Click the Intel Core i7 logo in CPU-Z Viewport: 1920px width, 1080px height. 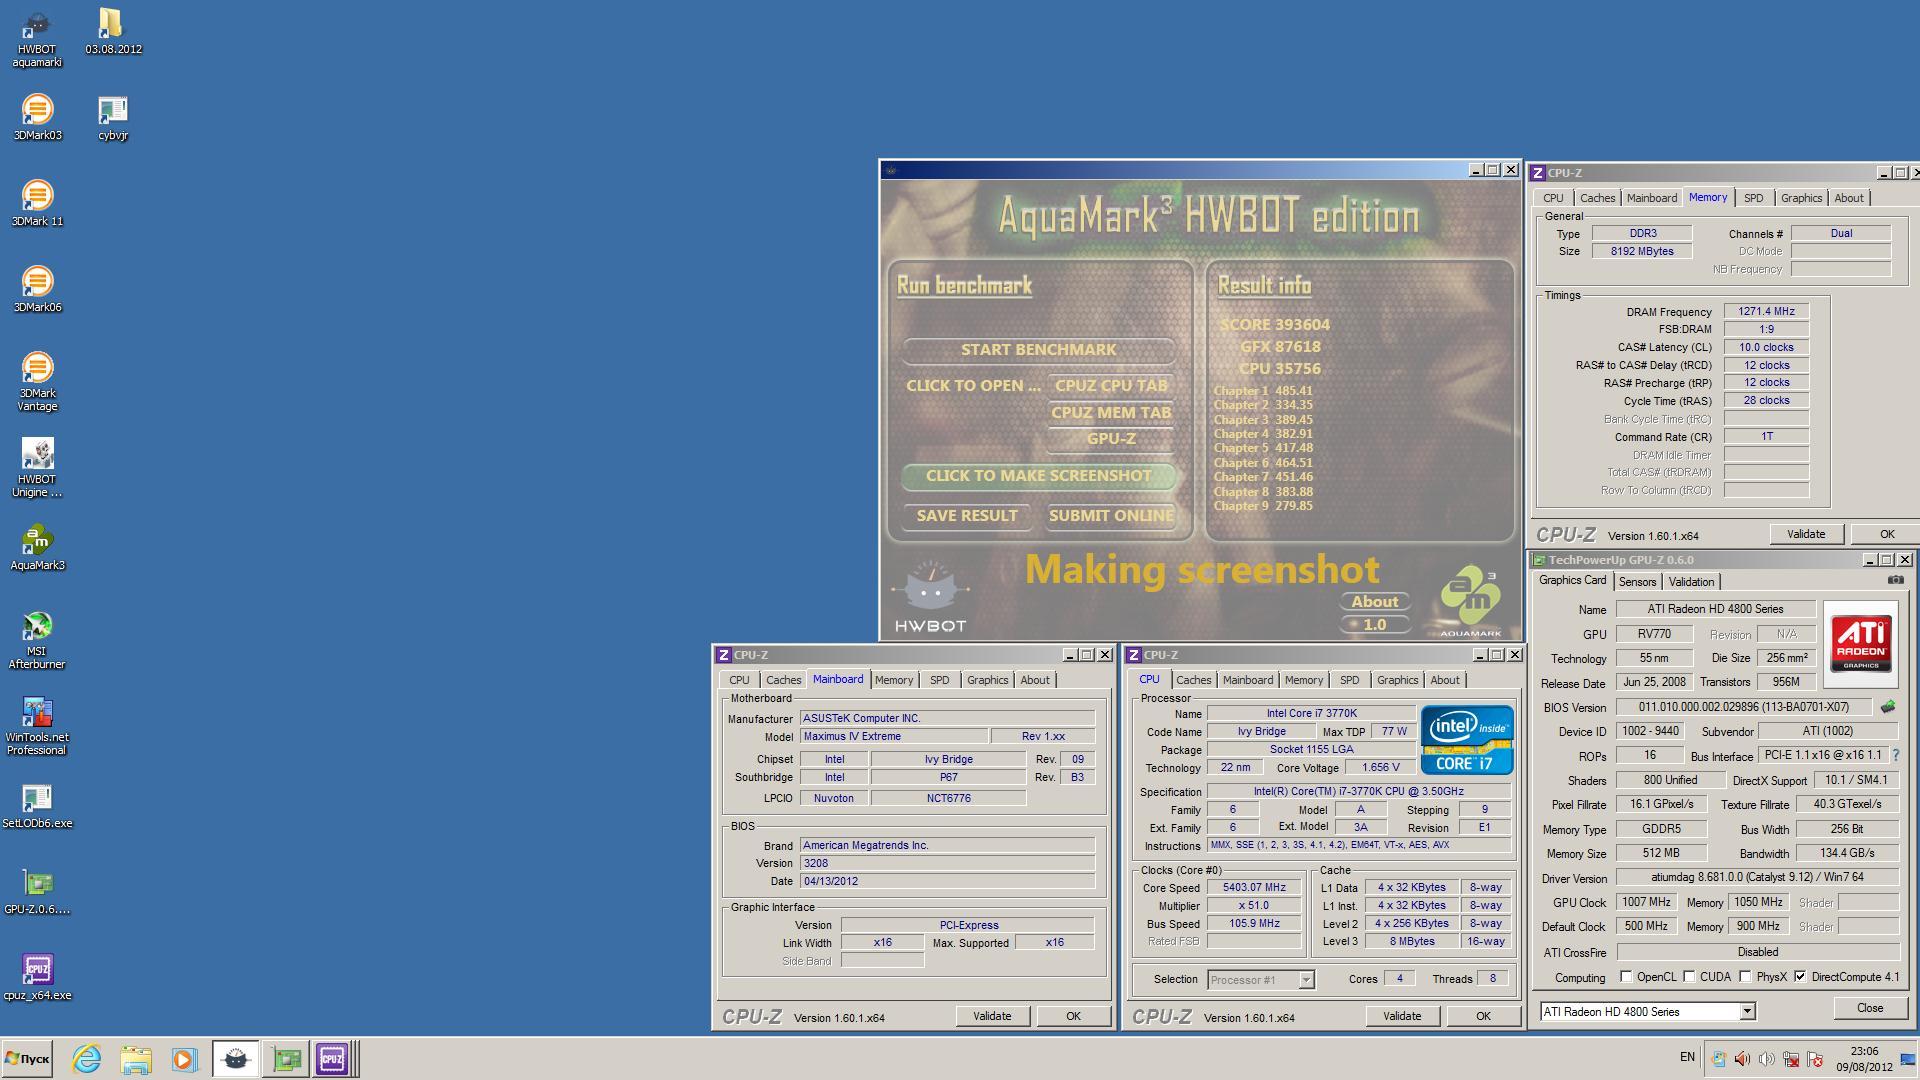[1467, 740]
